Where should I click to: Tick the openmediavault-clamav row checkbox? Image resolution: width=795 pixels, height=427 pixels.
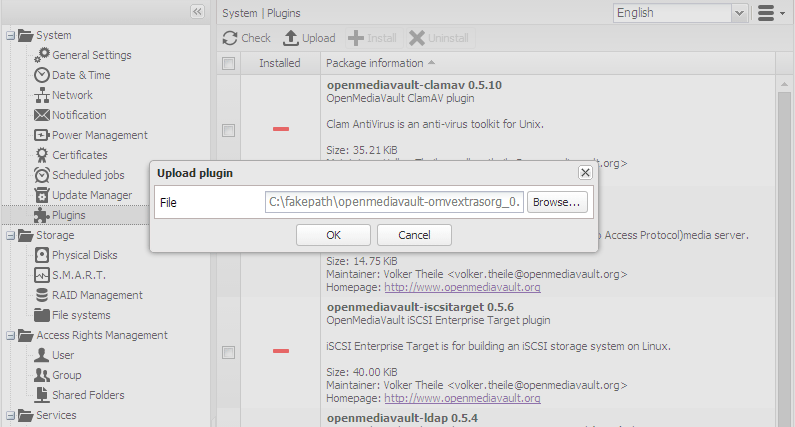click(x=229, y=130)
